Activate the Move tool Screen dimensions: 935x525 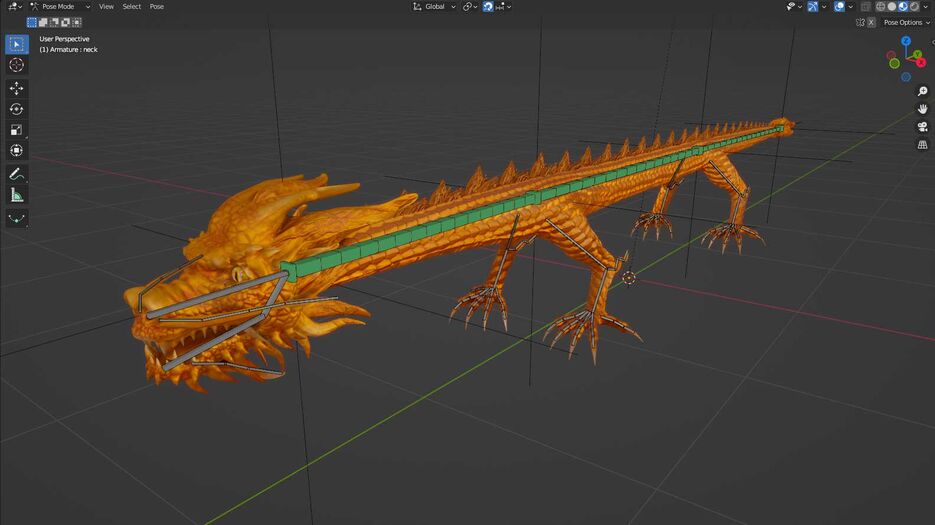pos(17,88)
